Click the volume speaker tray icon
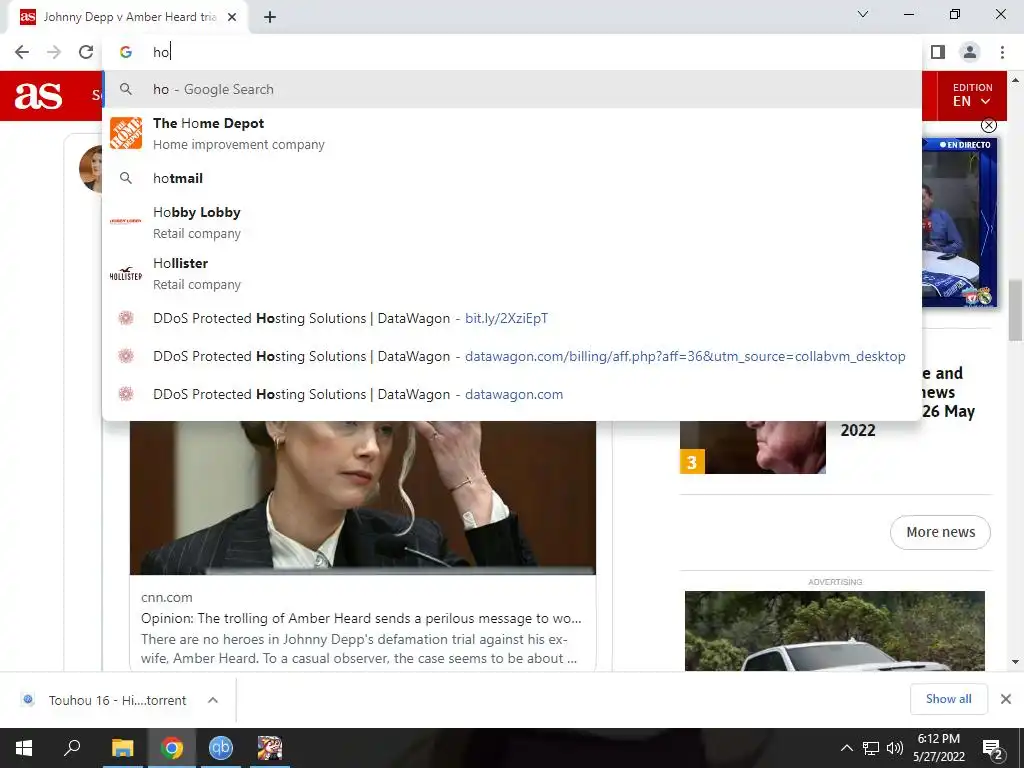This screenshot has width=1024, height=768. (x=895, y=748)
